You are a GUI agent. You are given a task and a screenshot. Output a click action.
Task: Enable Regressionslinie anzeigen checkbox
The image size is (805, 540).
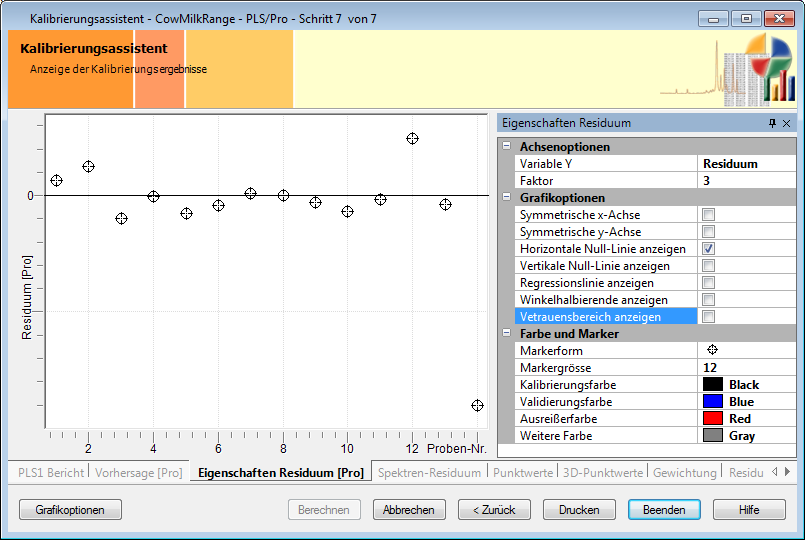708,283
